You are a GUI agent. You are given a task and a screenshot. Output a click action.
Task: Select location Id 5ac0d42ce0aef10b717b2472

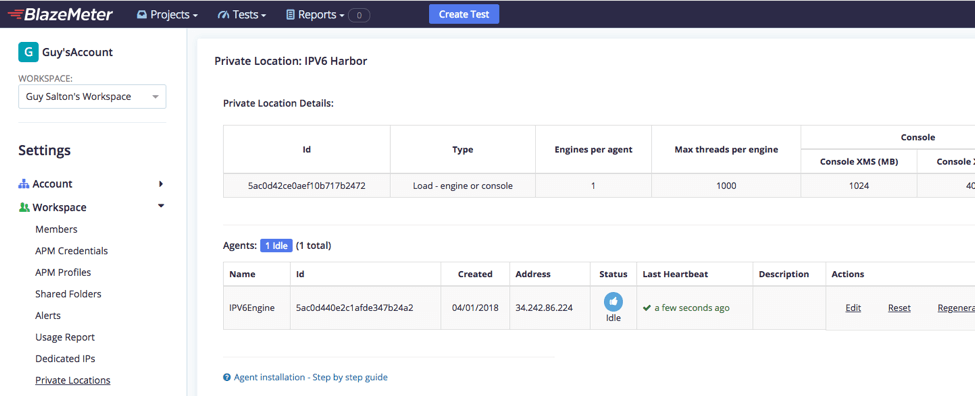(307, 186)
